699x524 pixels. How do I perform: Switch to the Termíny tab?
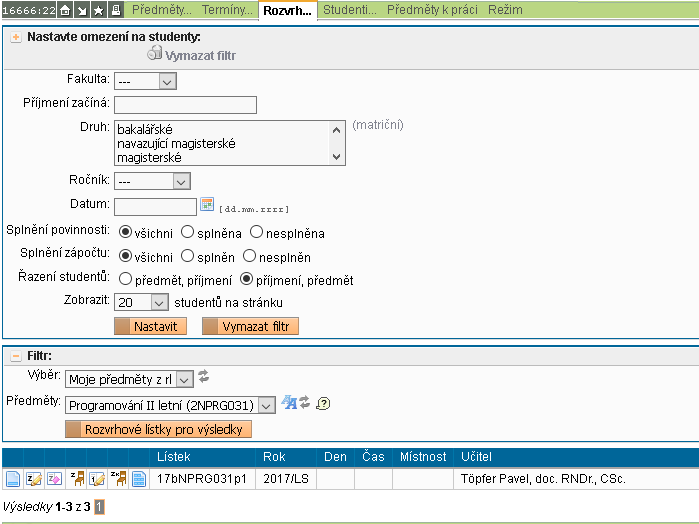click(227, 10)
